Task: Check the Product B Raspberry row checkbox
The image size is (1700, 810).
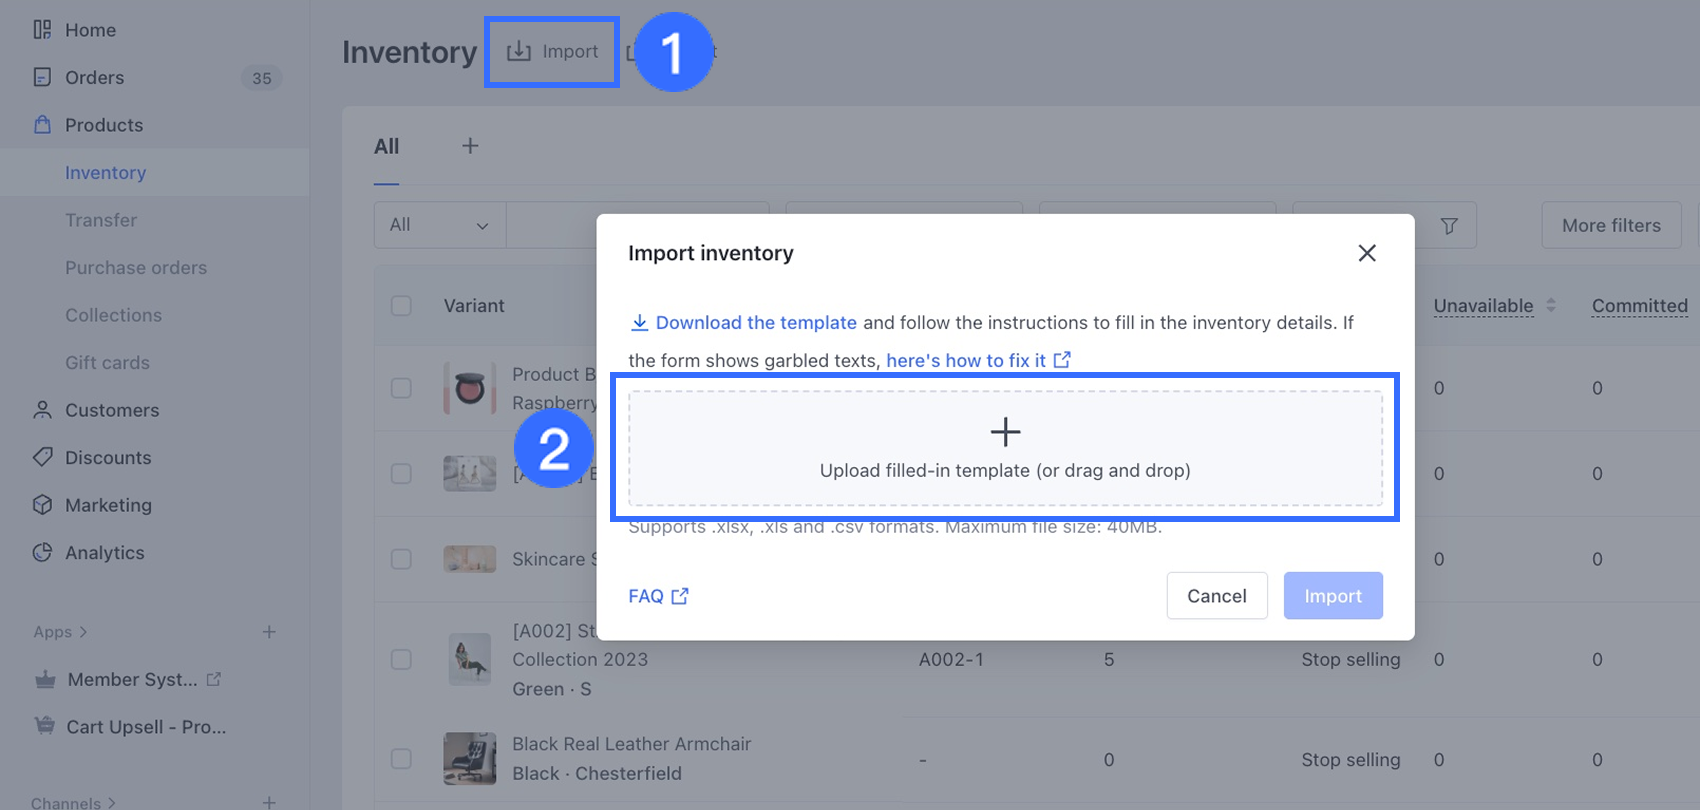Action: pos(401,388)
